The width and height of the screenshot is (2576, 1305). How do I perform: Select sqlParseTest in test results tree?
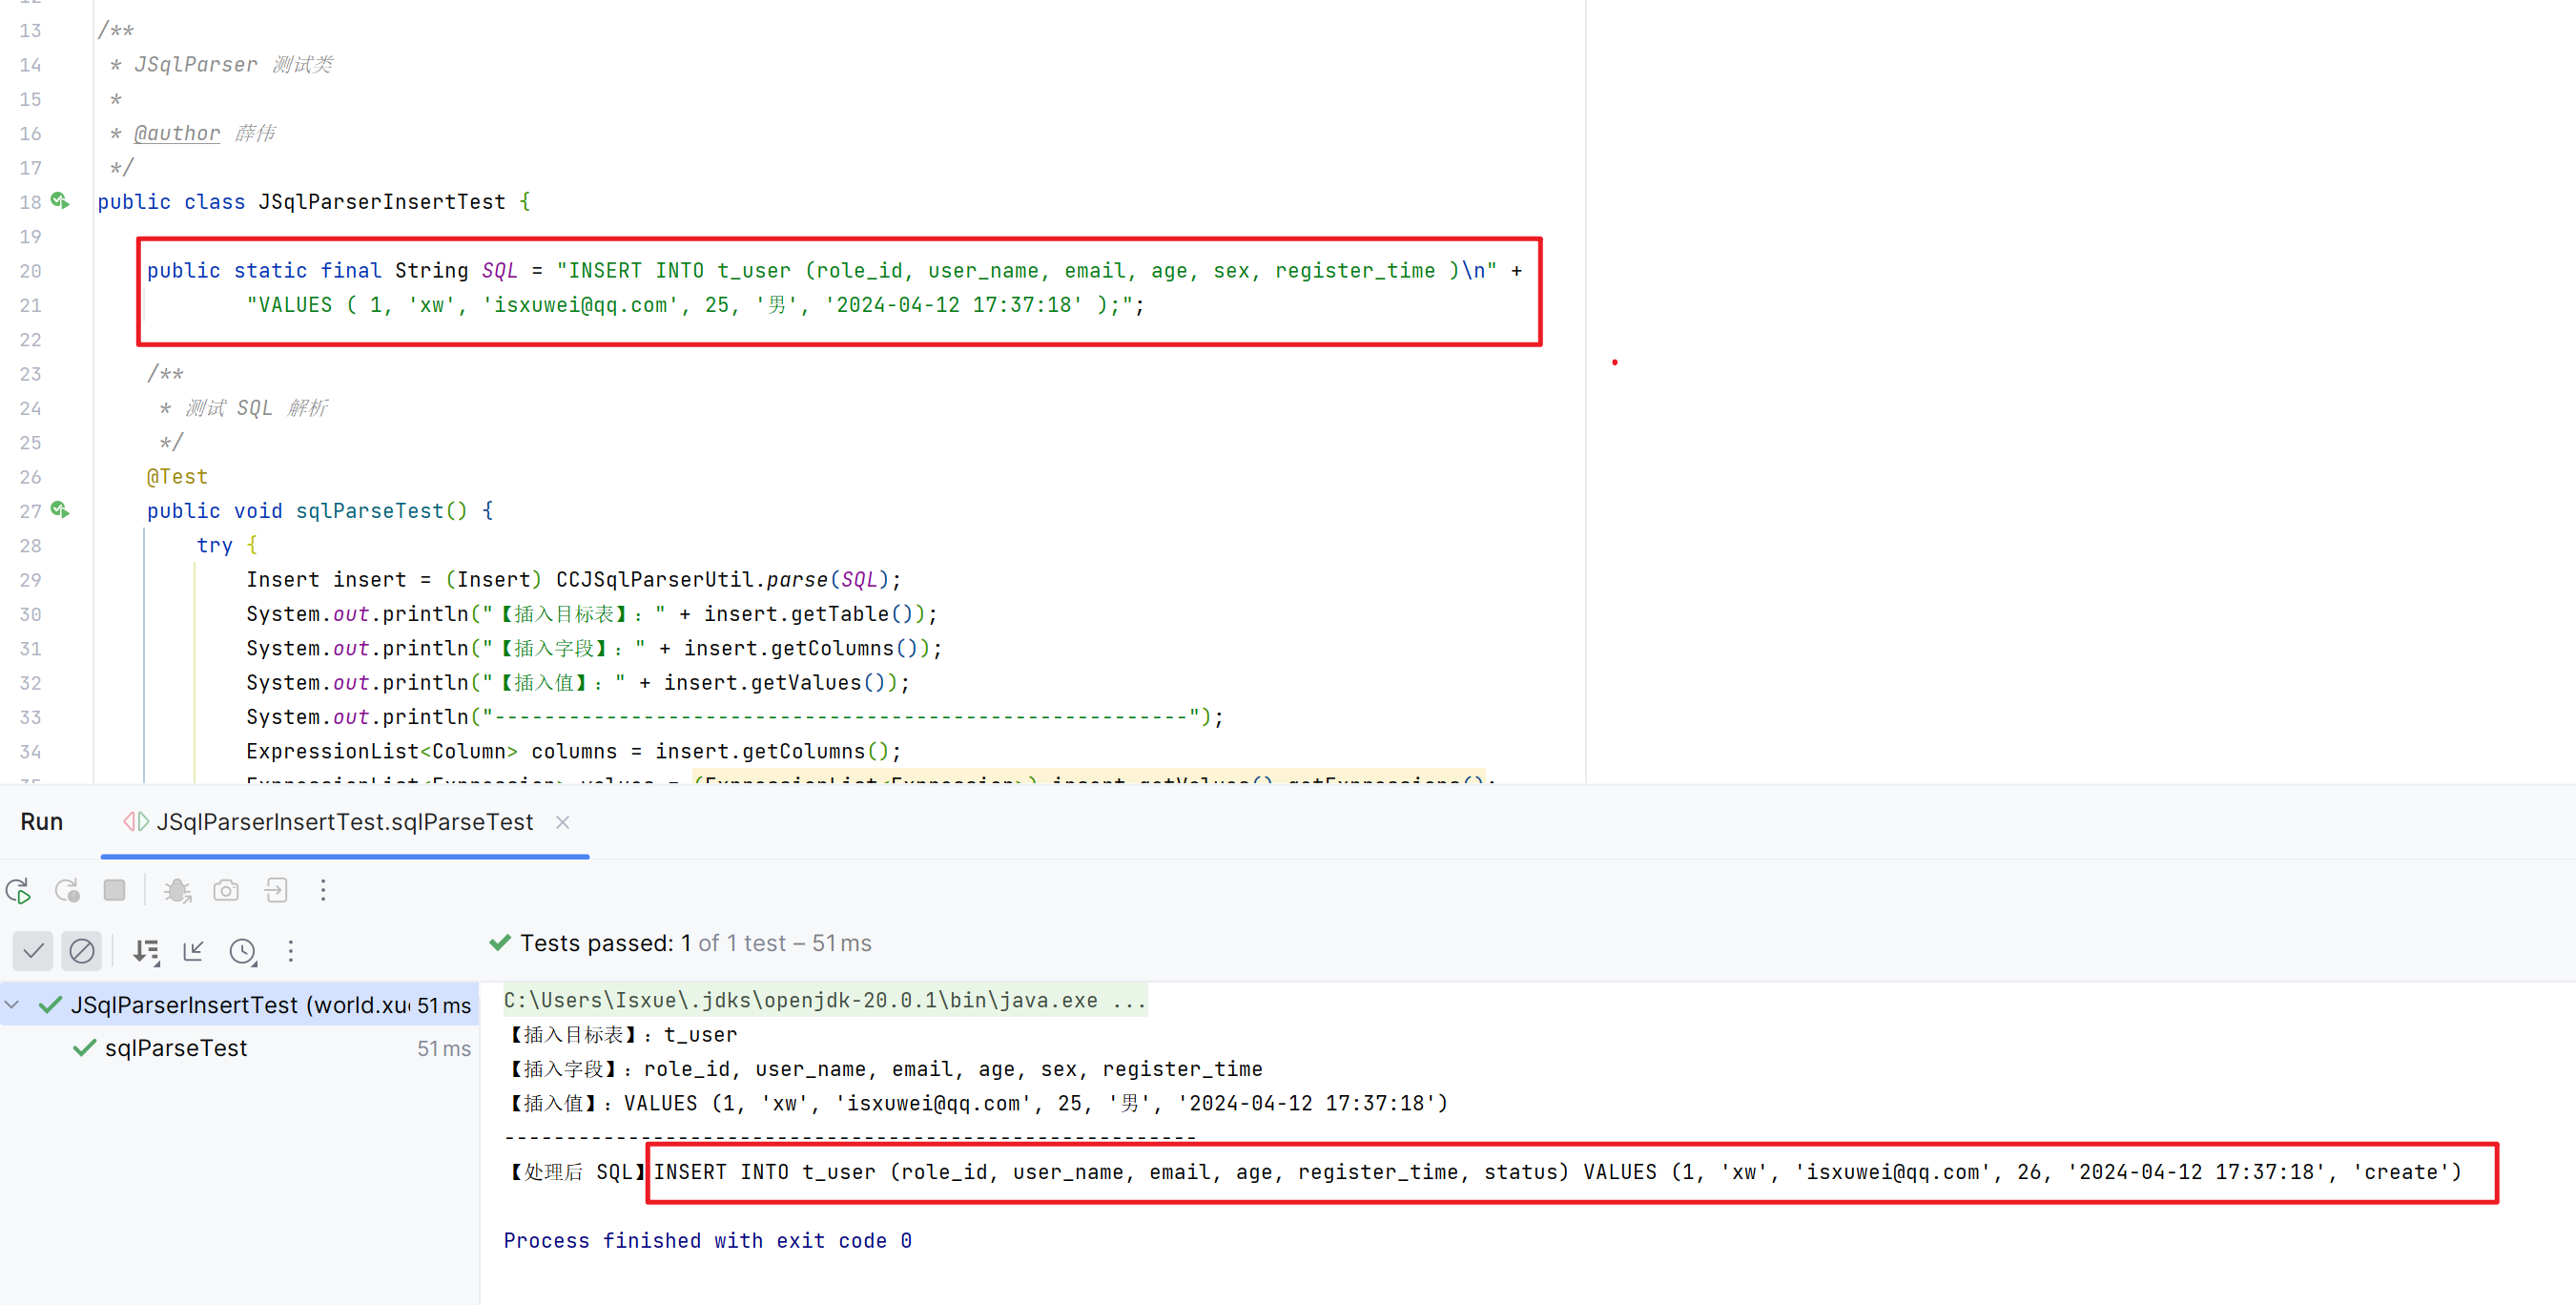pyautogui.click(x=176, y=1048)
